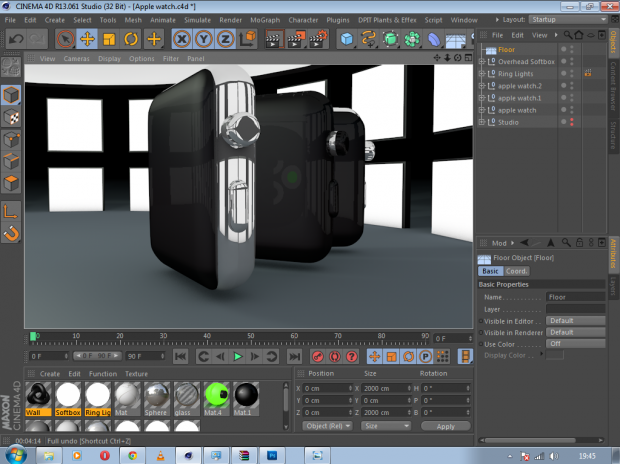Screen dimensions: 620x464
Task: Switch to Texture mode in left palette
Action: click(11, 117)
